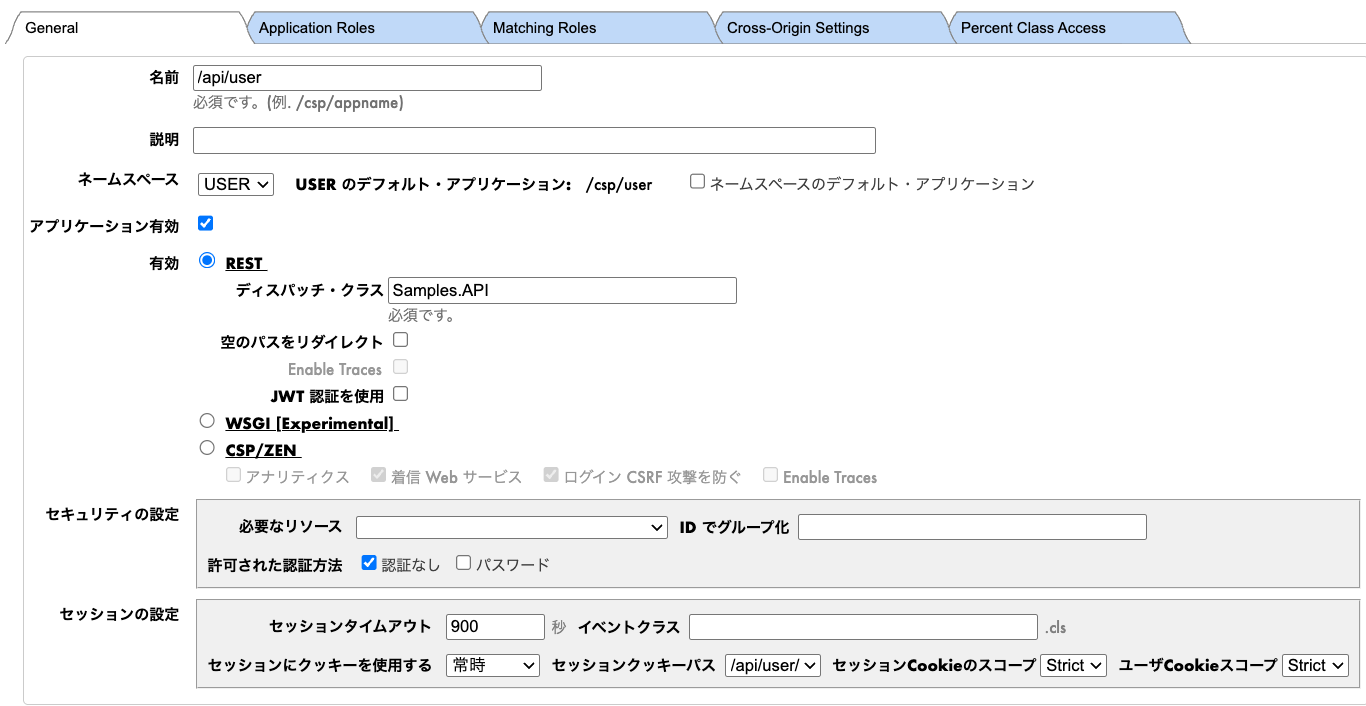The height and width of the screenshot is (706, 1366).
Task: Expand the 必要なリソース dropdown
Action: click(x=511, y=527)
